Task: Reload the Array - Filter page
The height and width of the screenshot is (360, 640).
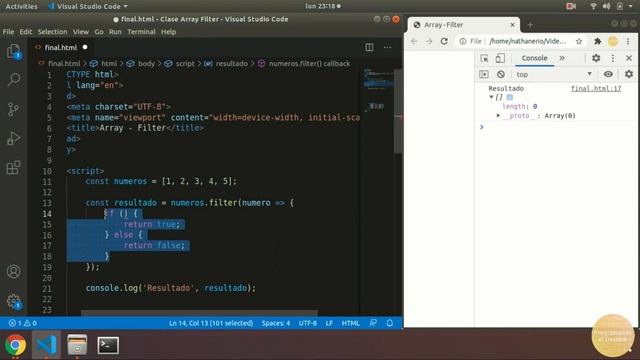Action: 444,41
